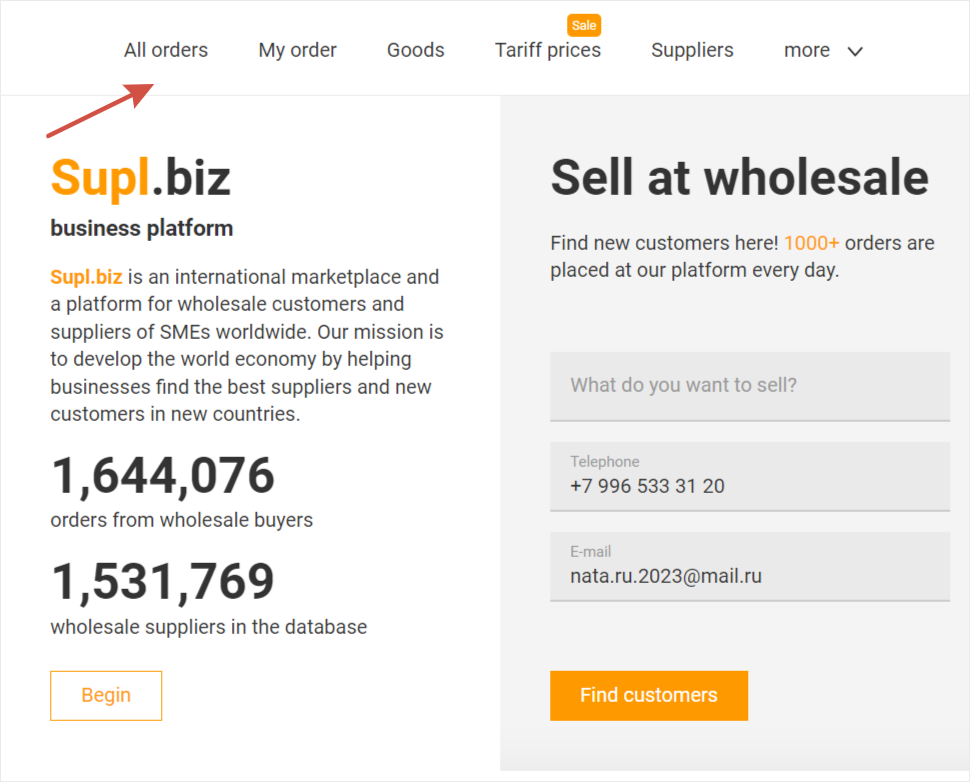Expand the more dropdown menu
This screenshot has height=782, width=970.
[x=807, y=50]
